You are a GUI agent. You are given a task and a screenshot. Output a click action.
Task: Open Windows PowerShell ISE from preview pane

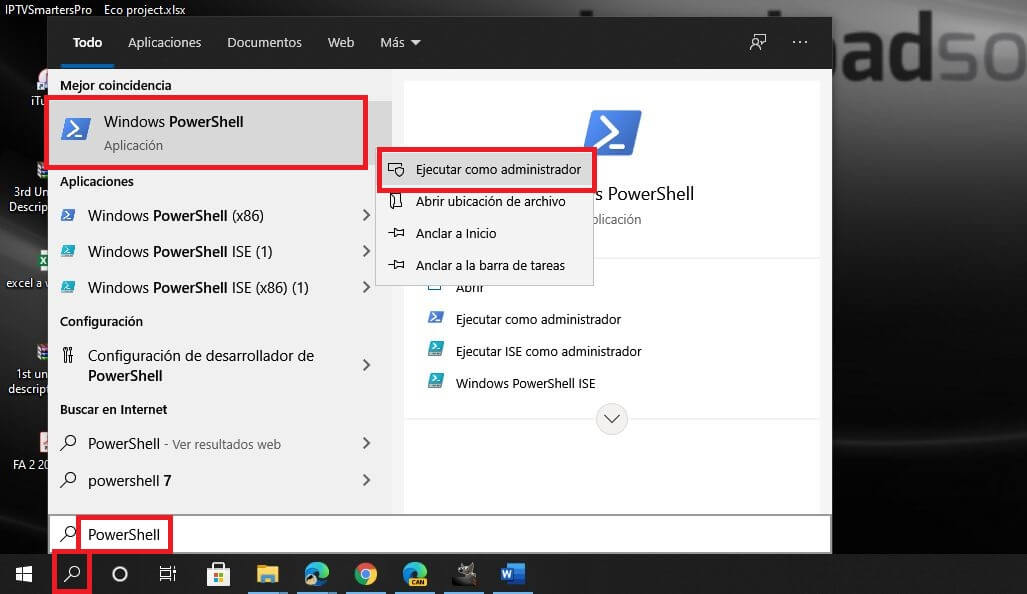(x=525, y=384)
